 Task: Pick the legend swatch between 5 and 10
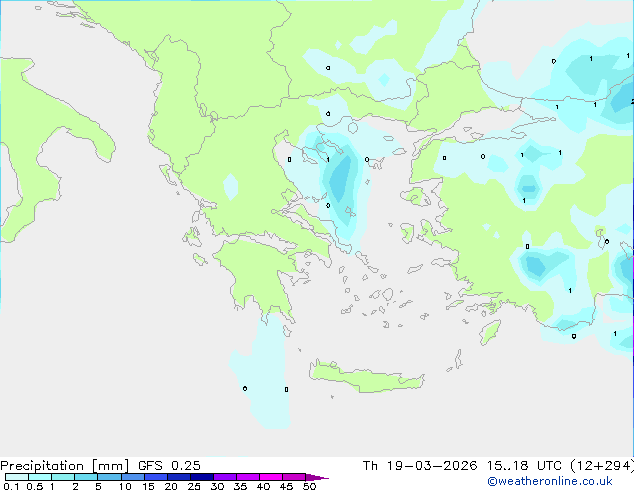tap(109, 477)
